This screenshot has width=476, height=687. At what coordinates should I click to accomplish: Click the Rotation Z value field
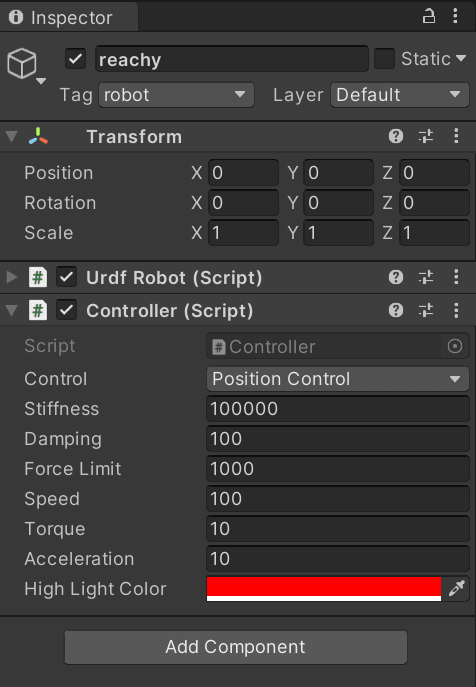(434, 203)
